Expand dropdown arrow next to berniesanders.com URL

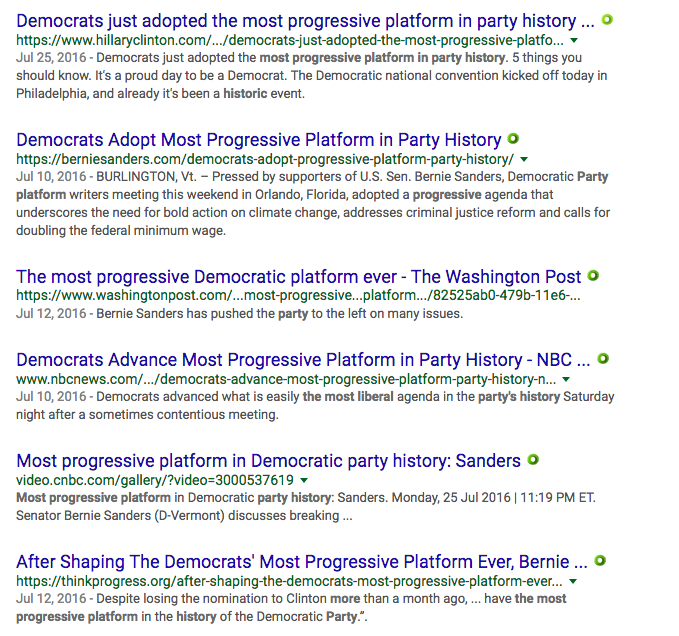coord(524,160)
